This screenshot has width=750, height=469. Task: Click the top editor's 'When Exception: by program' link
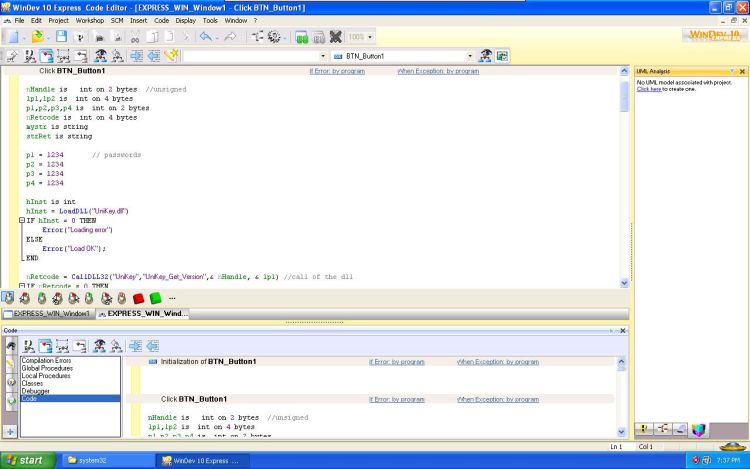438,71
